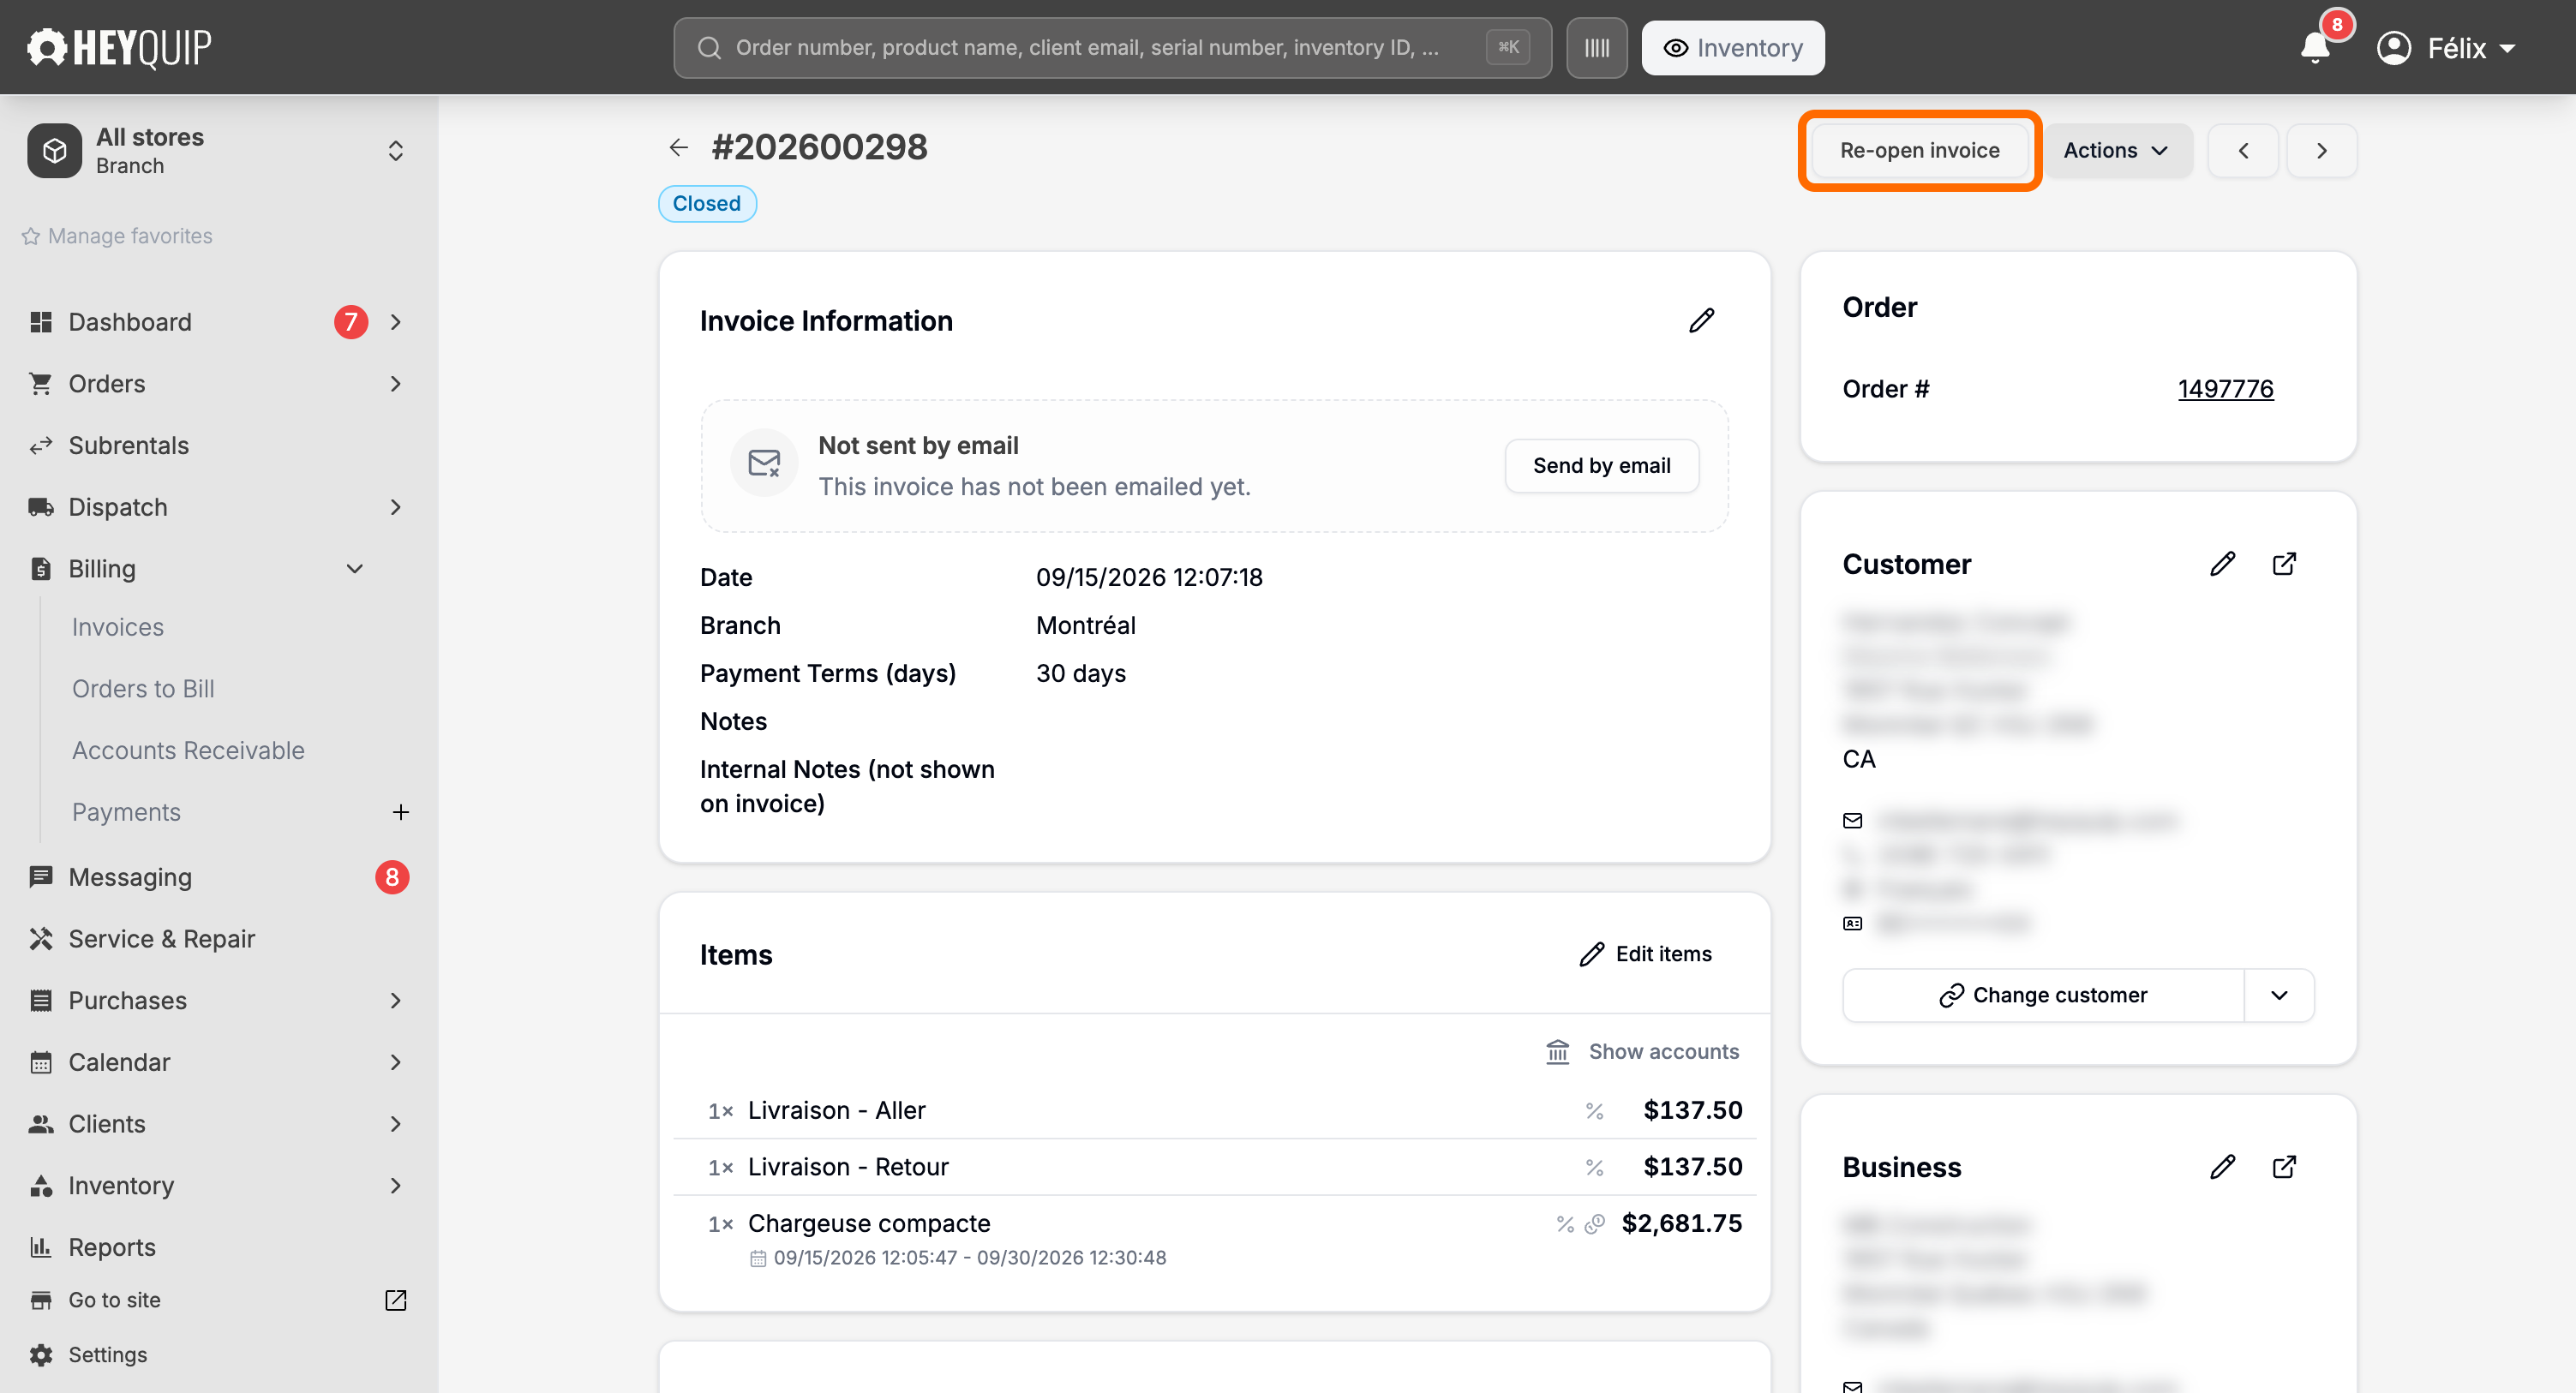
Task: Toggle Show accounts in Items
Action: tap(1643, 1052)
